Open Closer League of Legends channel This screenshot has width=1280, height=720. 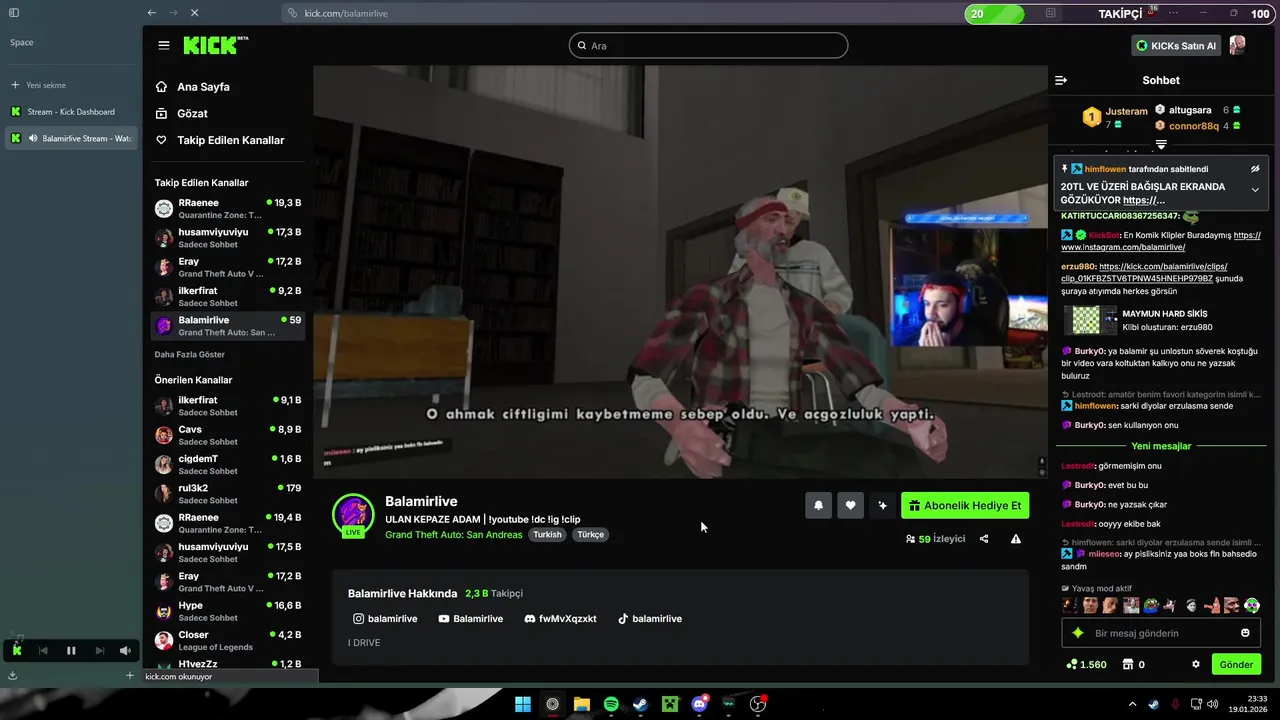228,640
